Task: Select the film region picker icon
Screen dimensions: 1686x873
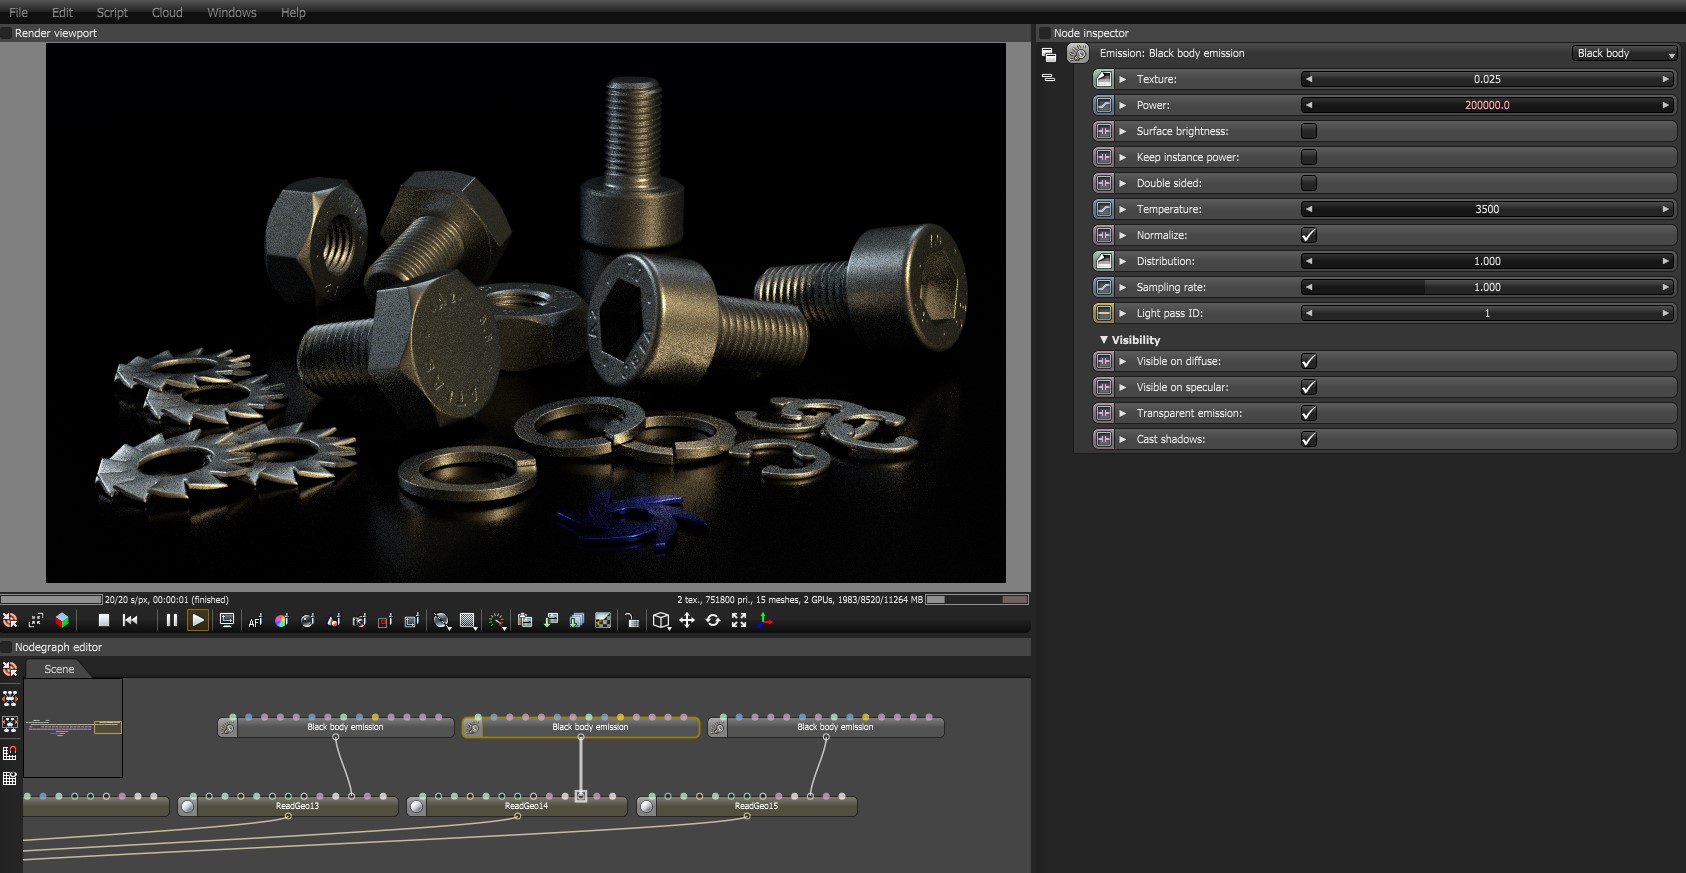Action: tap(411, 621)
